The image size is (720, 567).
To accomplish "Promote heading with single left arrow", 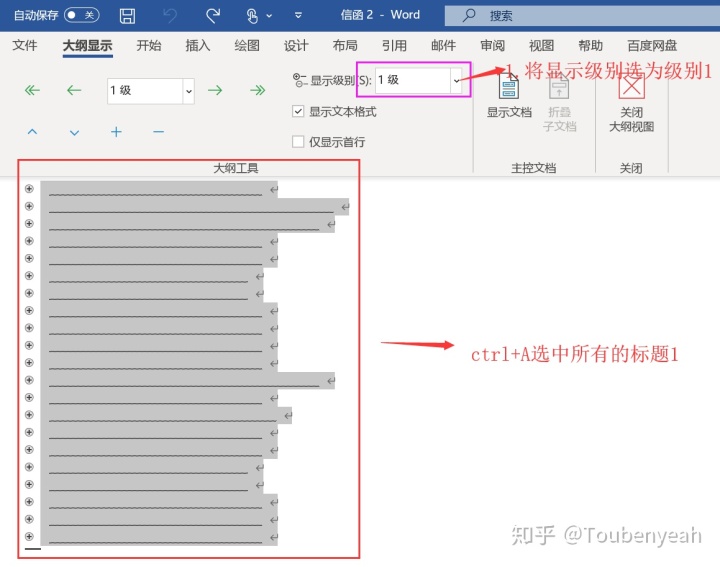I will tap(74, 90).
